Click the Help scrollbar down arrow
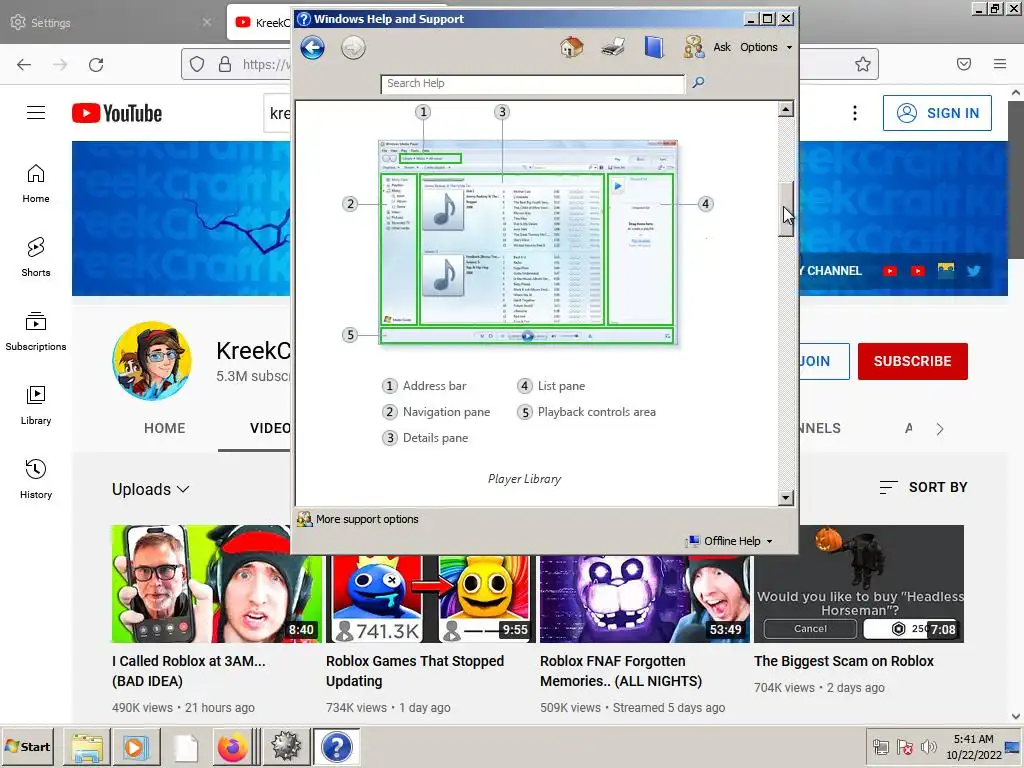Viewport: 1024px width, 768px height. tap(786, 498)
